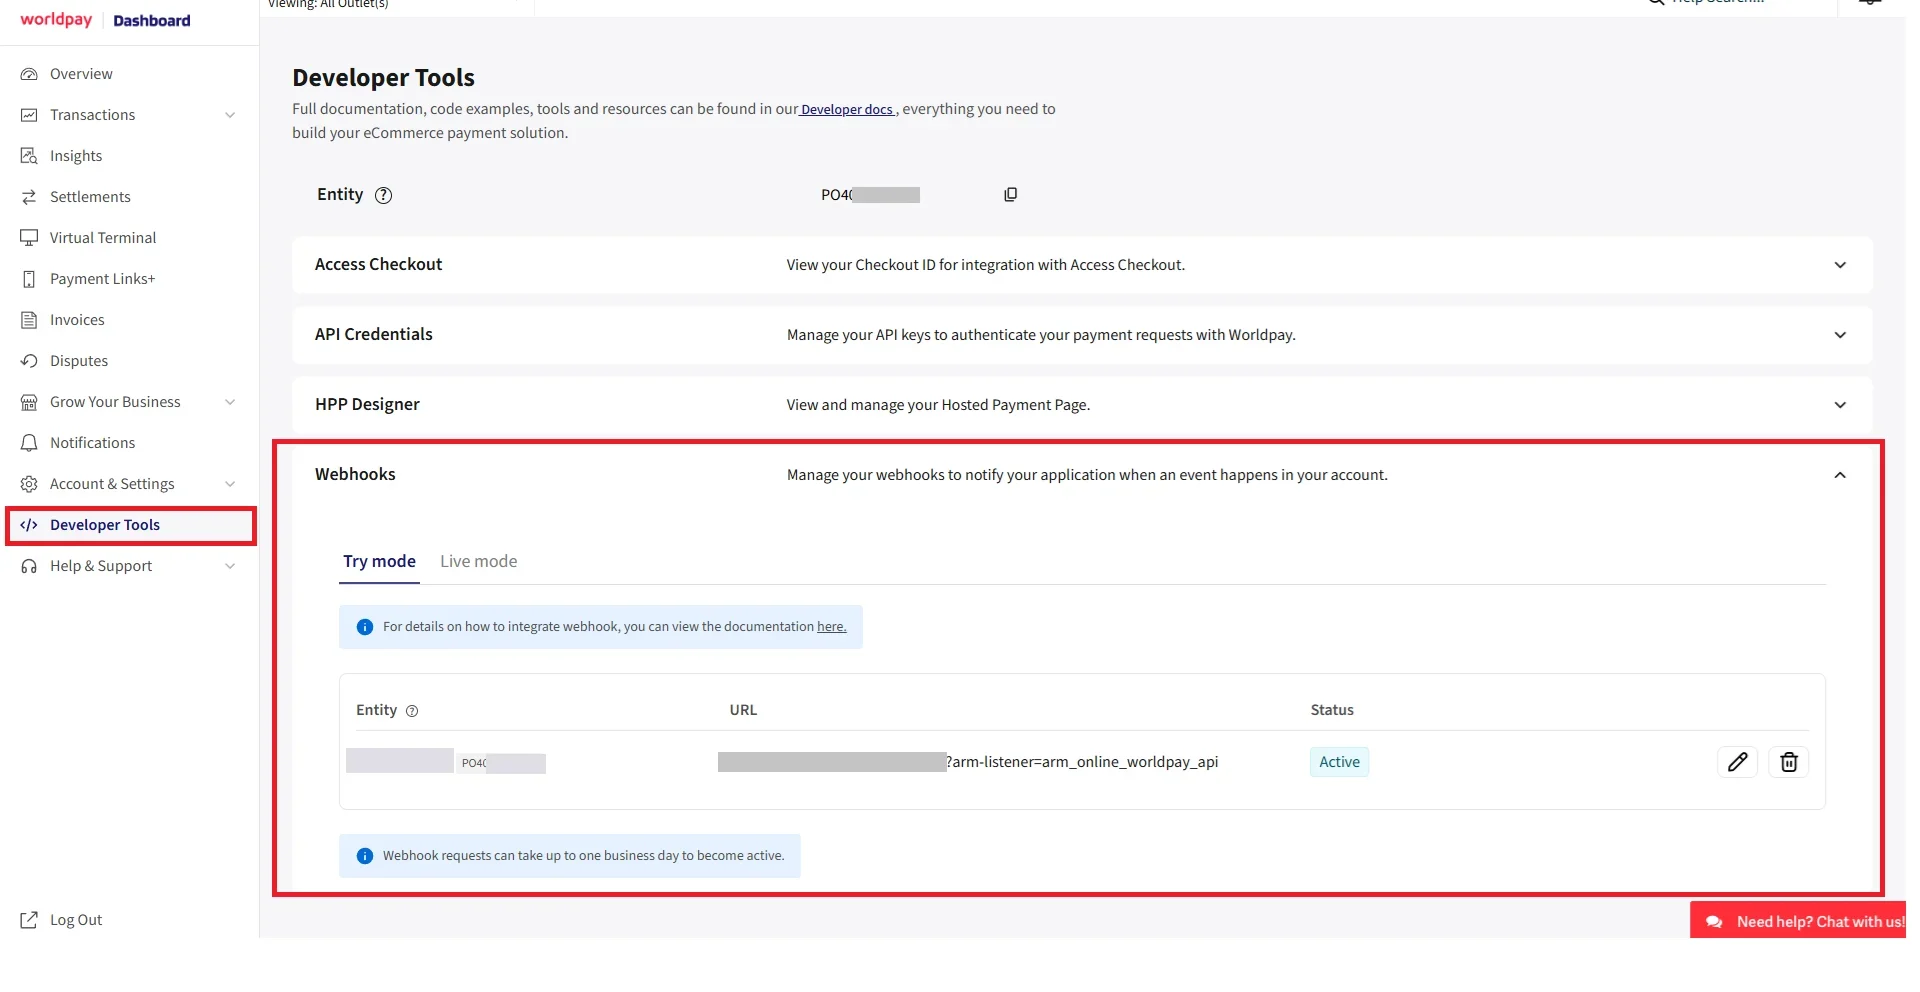The width and height of the screenshot is (1920, 992).
Task: Open webhook documentation via 'here' link
Action: [831, 627]
